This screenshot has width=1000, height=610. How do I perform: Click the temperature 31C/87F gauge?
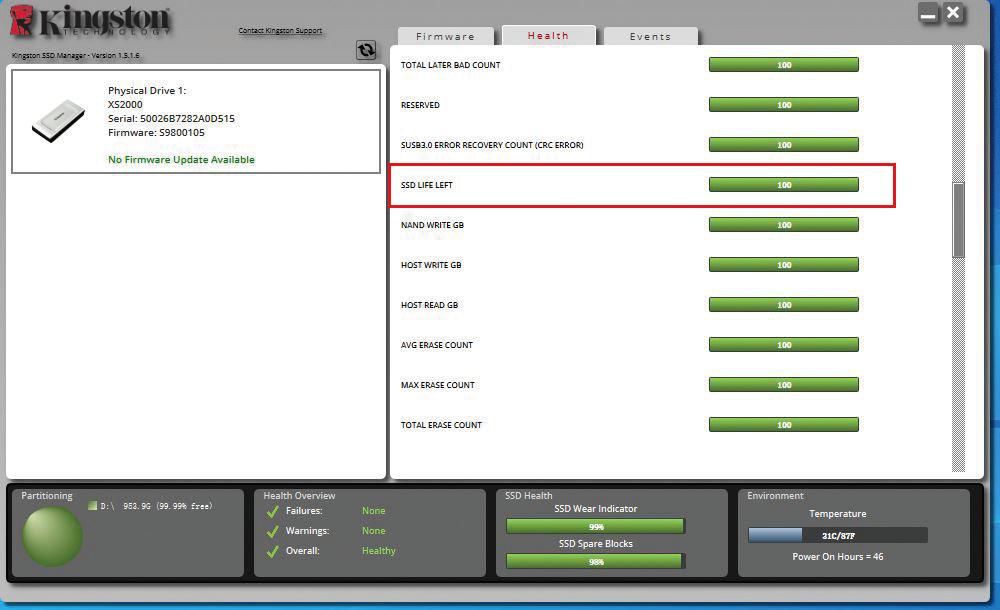(837, 535)
